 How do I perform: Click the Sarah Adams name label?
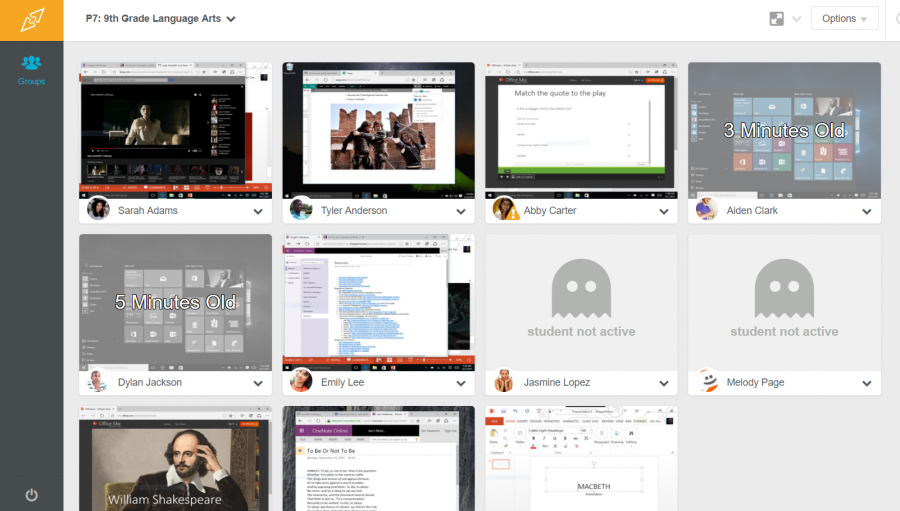click(148, 211)
